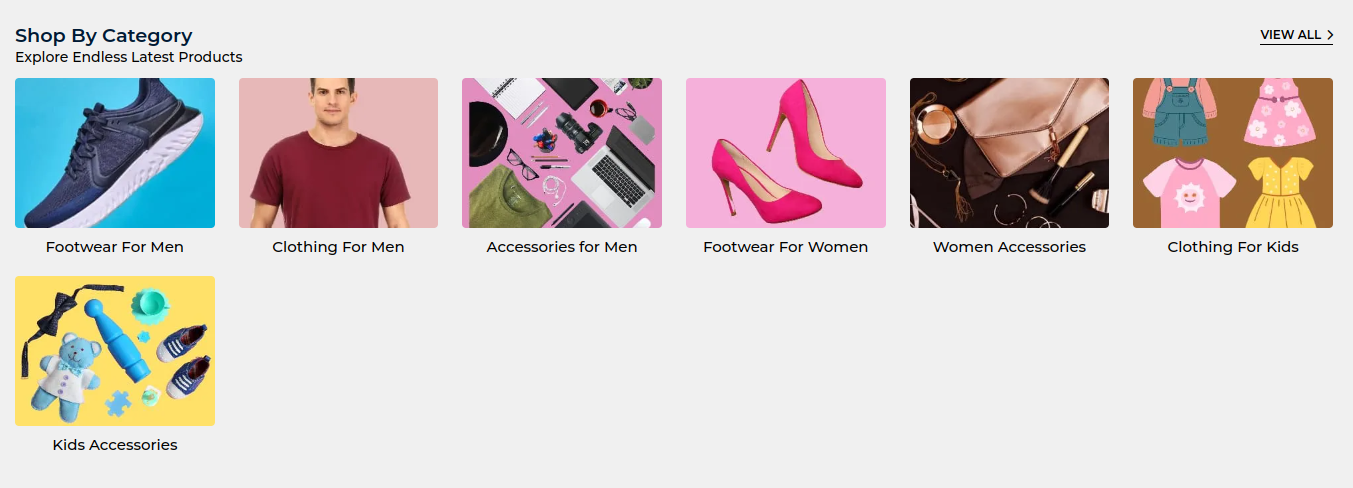Select the Footwear For Men label

(x=115, y=247)
